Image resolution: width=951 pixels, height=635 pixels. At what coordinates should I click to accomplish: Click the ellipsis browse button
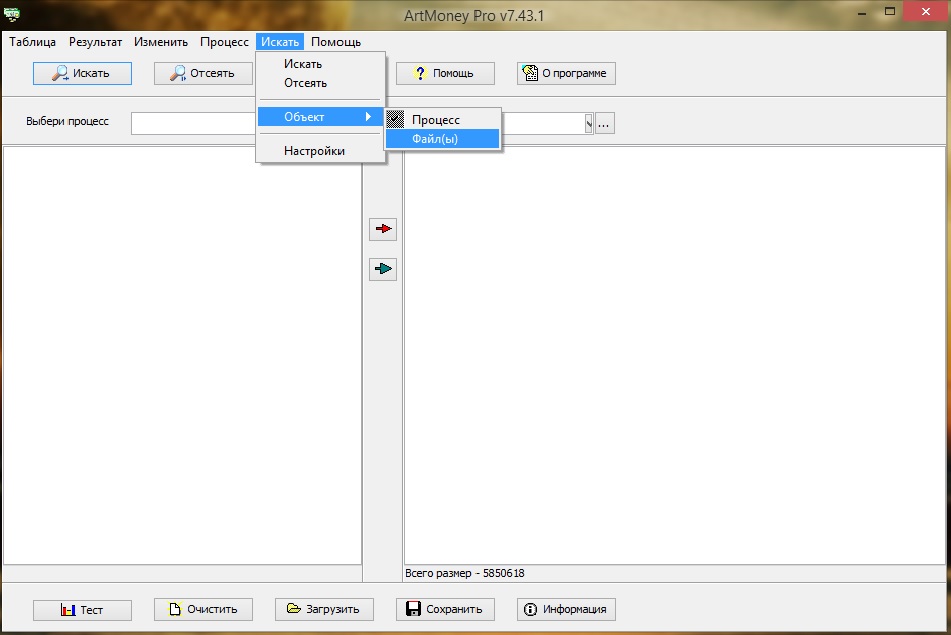[x=605, y=124]
